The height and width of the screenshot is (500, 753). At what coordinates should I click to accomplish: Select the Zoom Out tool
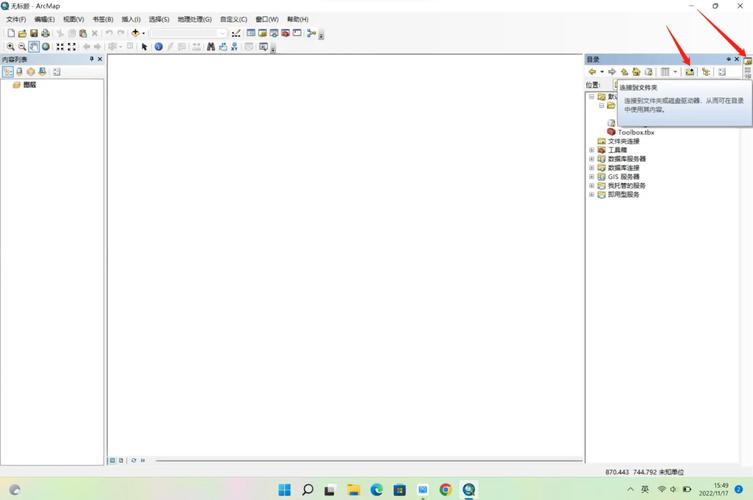coord(22,47)
